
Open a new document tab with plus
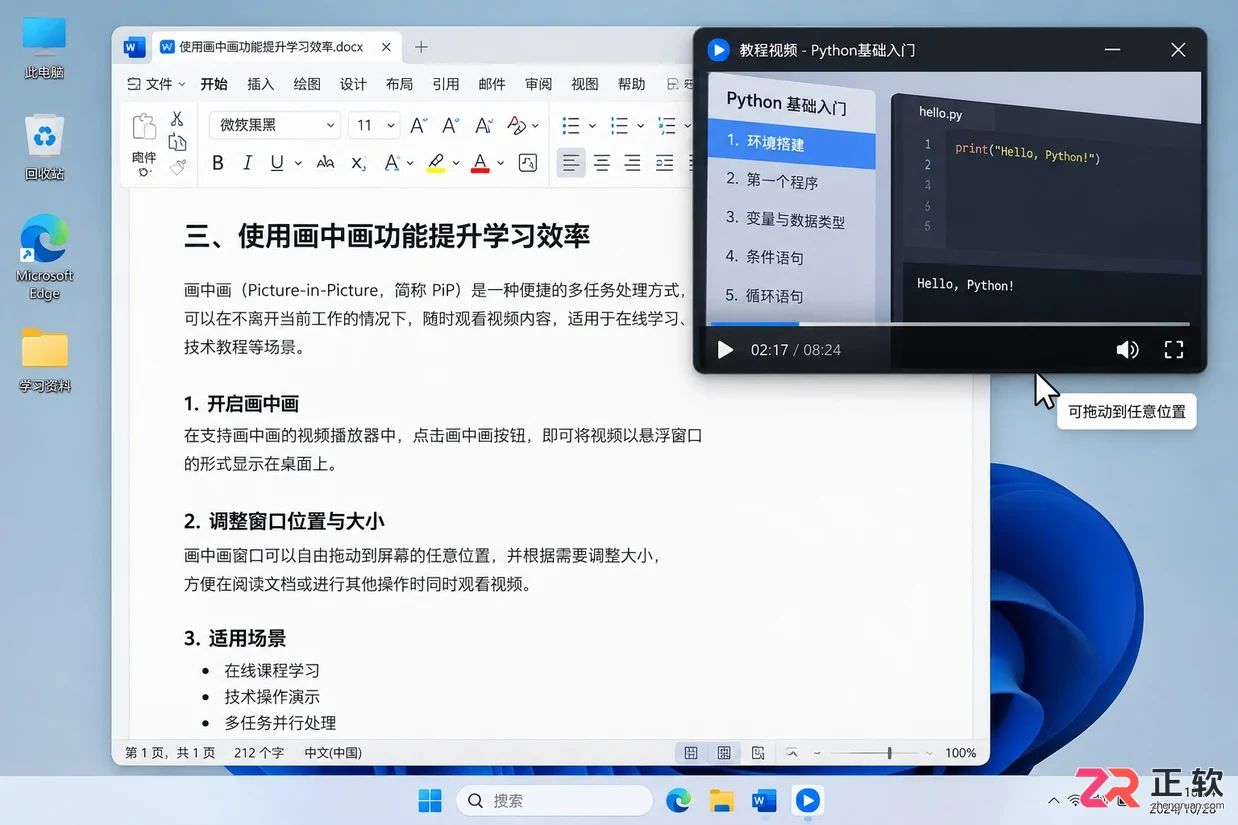pyautogui.click(x=421, y=47)
